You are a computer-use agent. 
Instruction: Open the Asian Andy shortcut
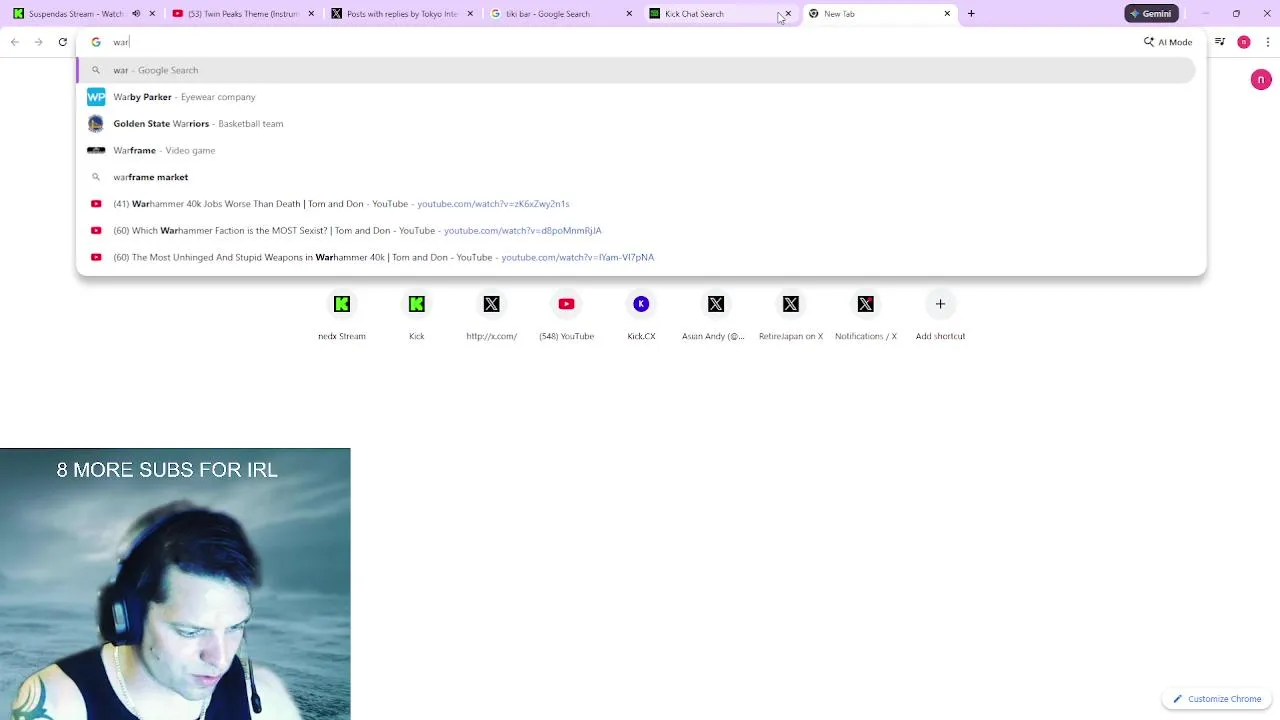pyautogui.click(x=716, y=316)
